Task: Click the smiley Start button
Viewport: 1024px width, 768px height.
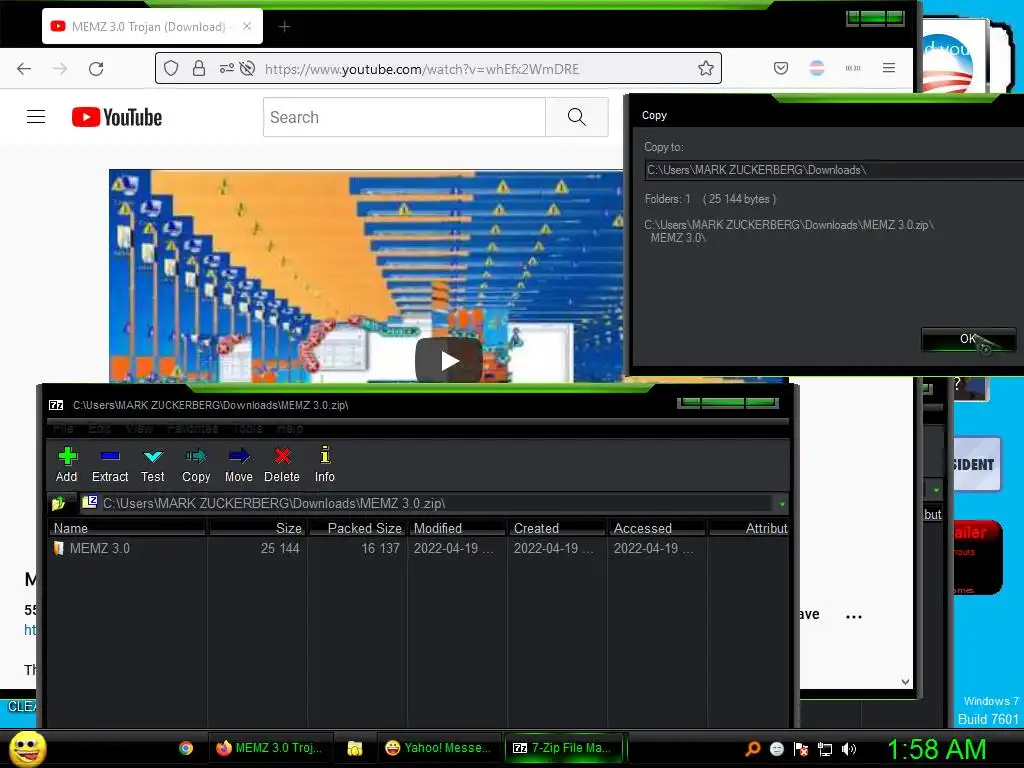Action: [x=27, y=748]
